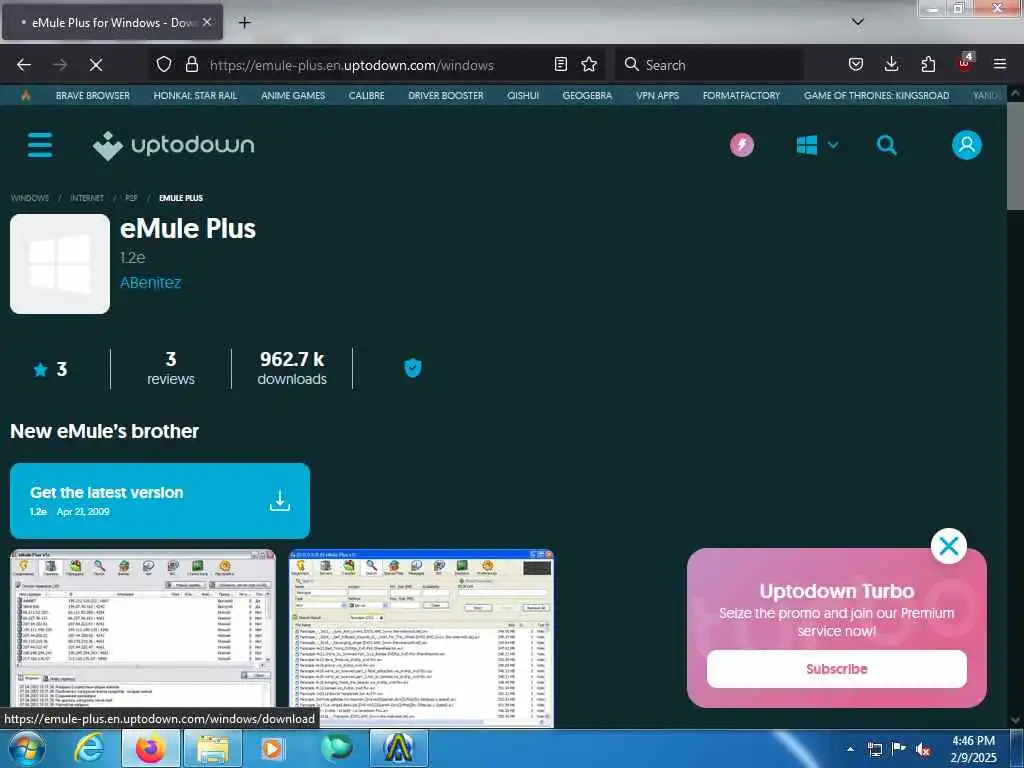Open VPN APPS link
Viewport: 1024px width, 768px height.
click(x=658, y=95)
